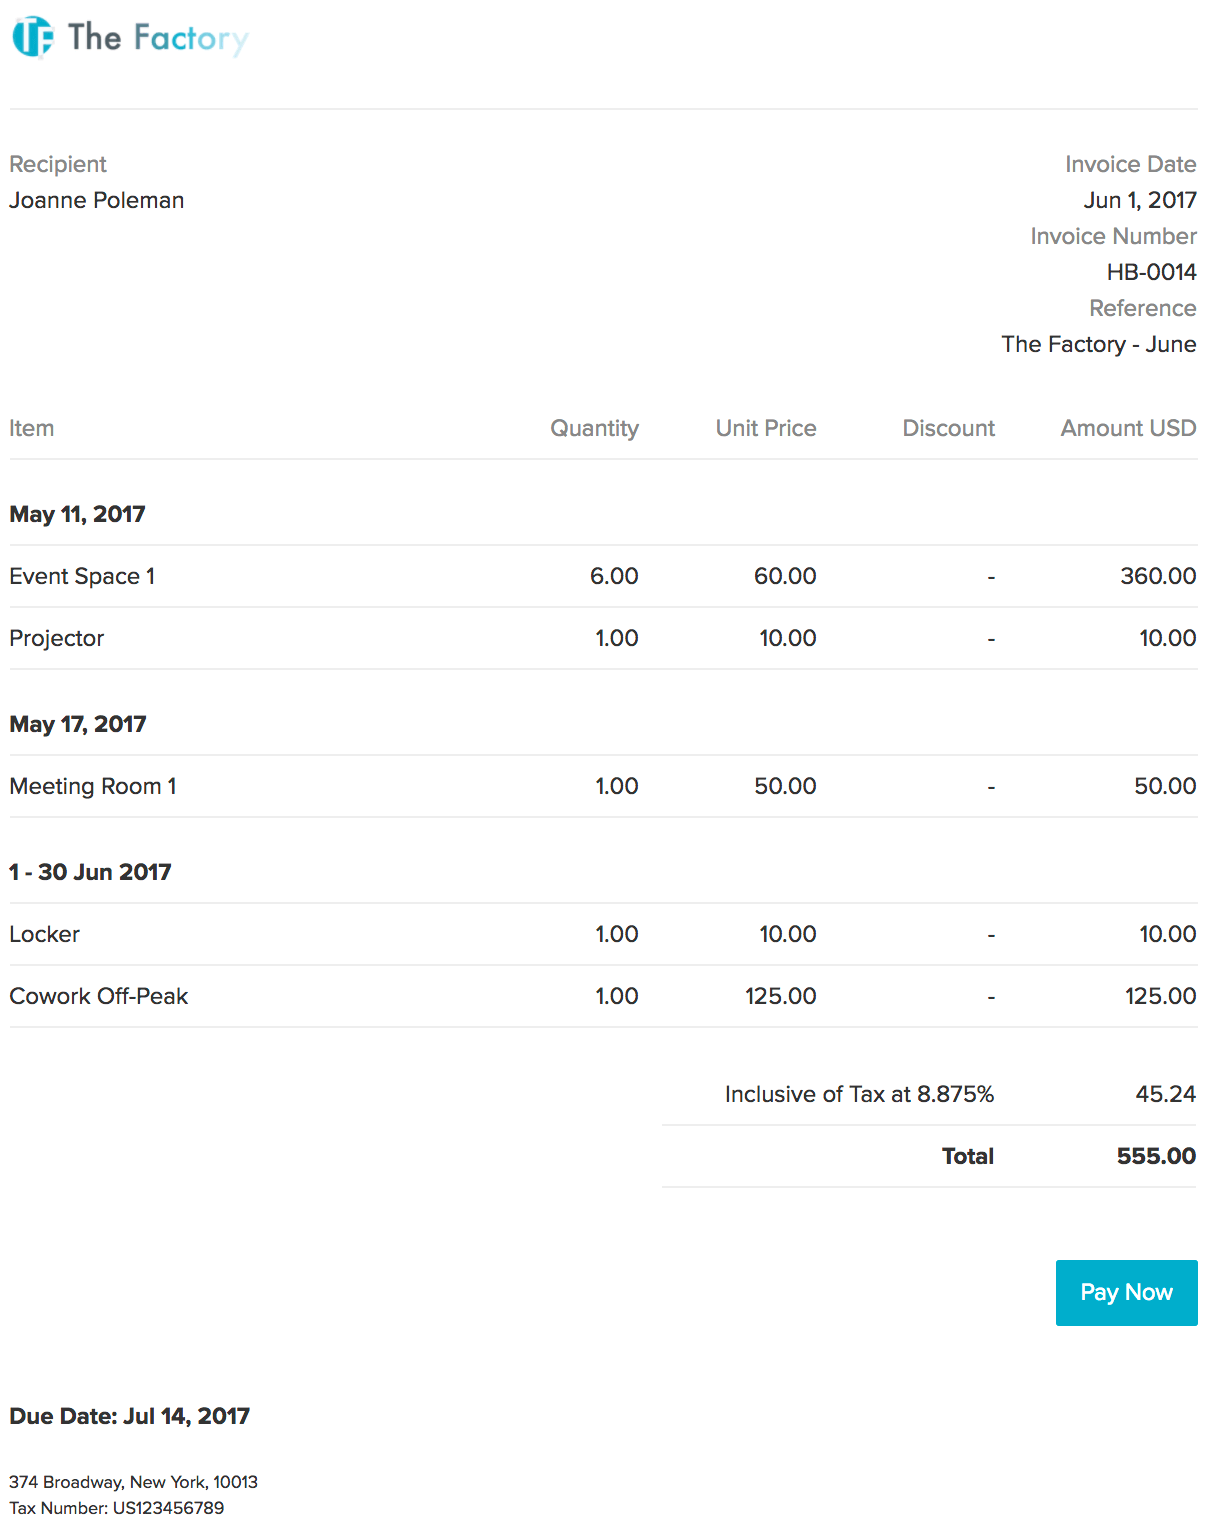1212x1526 pixels.
Task: Click the tax amount 45.24
Action: 1165,1094
